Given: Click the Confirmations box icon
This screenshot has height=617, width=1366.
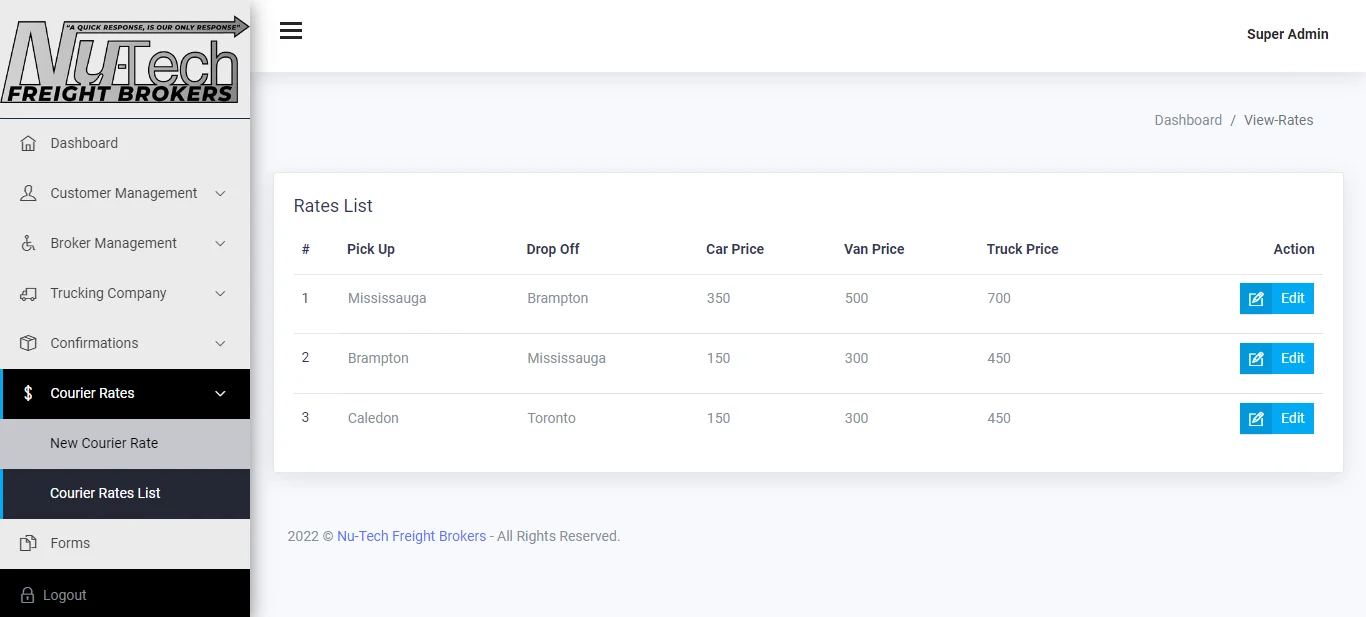Looking at the screenshot, I should click(28, 343).
